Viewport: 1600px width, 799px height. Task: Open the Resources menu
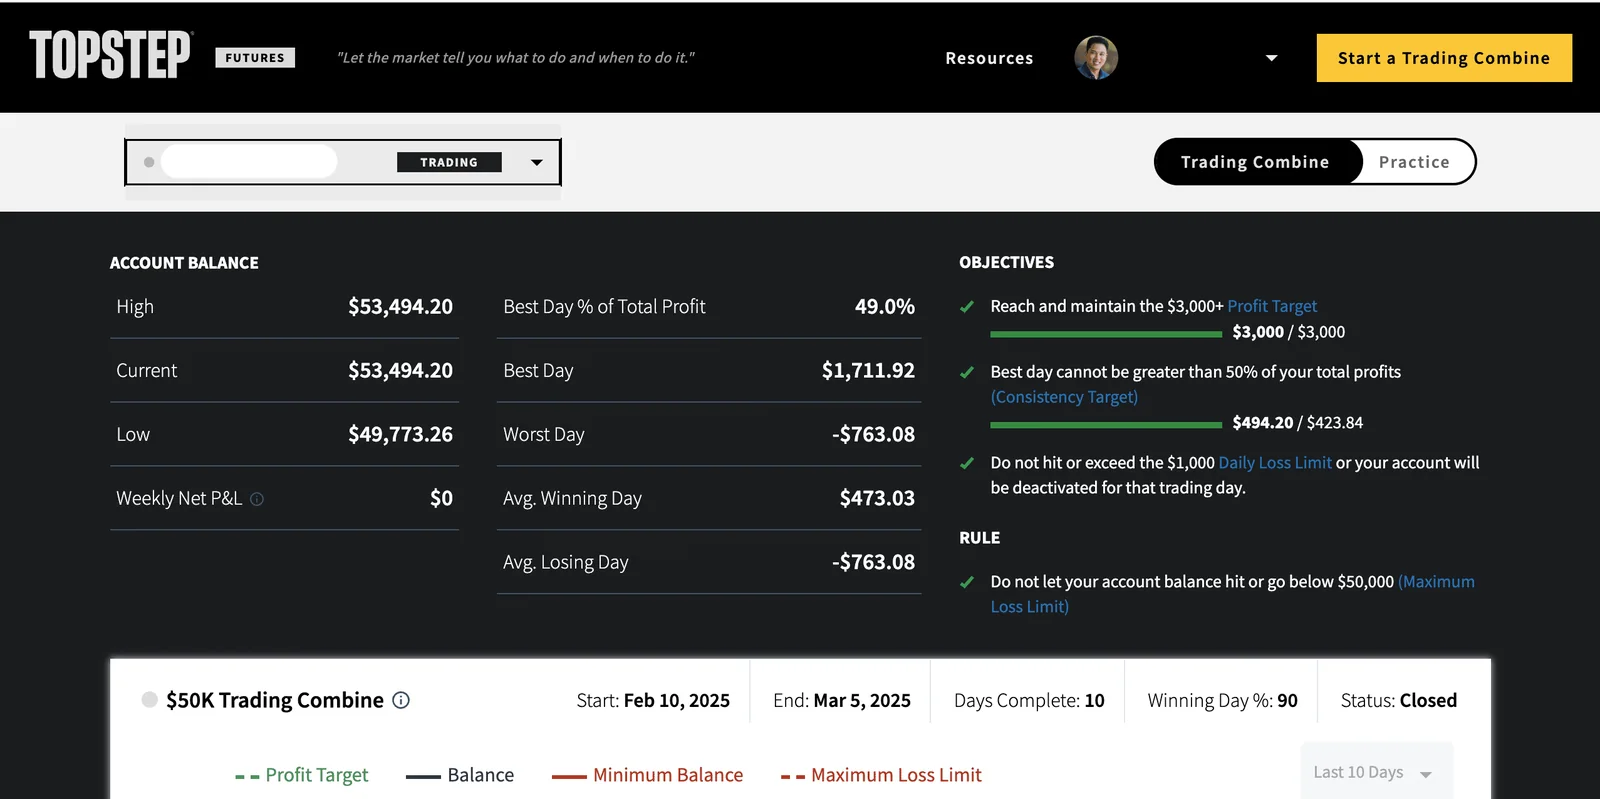[989, 58]
